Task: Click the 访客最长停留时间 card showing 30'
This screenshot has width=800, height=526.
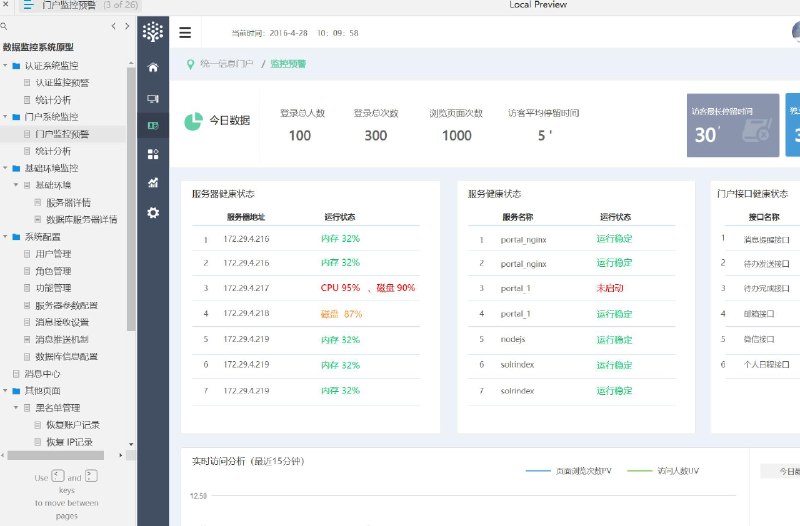Action: (x=733, y=125)
